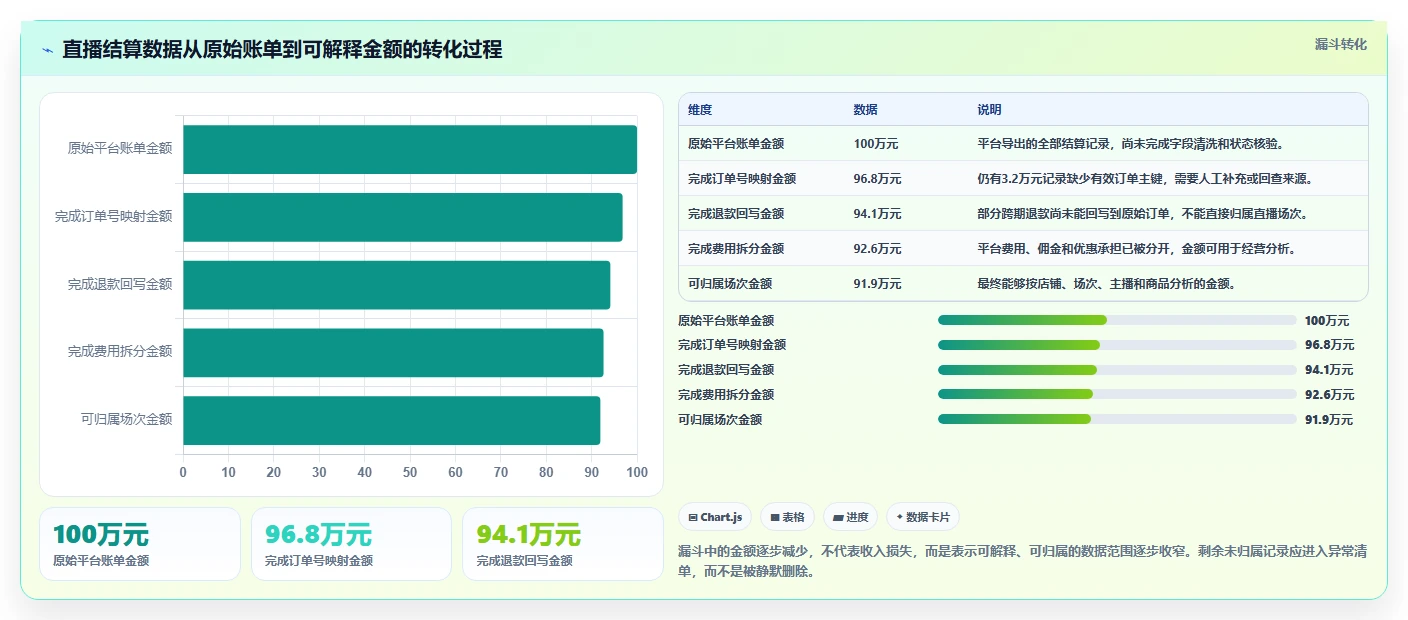Viewport: 1408px width, 620px height.
Task: Click the 数据卡片 tag chip
Action: pyautogui.click(x=923, y=517)
